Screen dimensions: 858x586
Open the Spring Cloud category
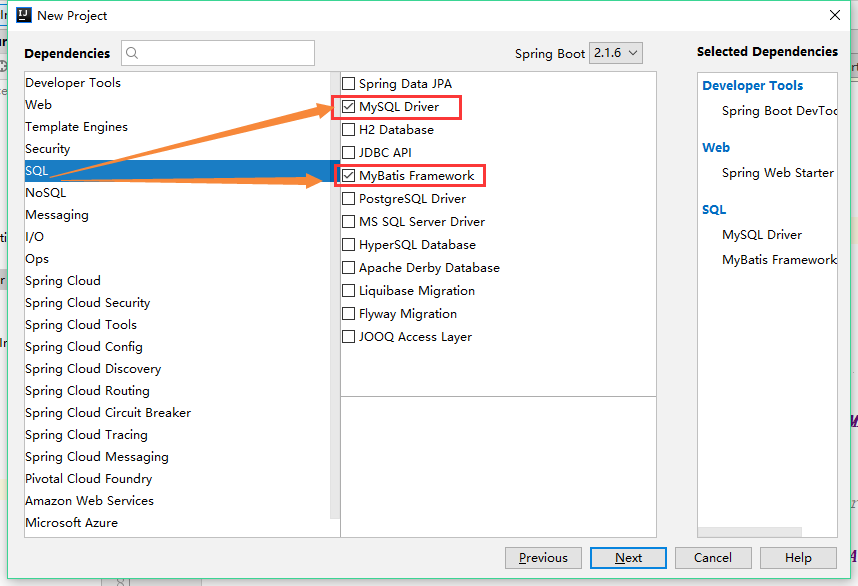tap(177, 281)
